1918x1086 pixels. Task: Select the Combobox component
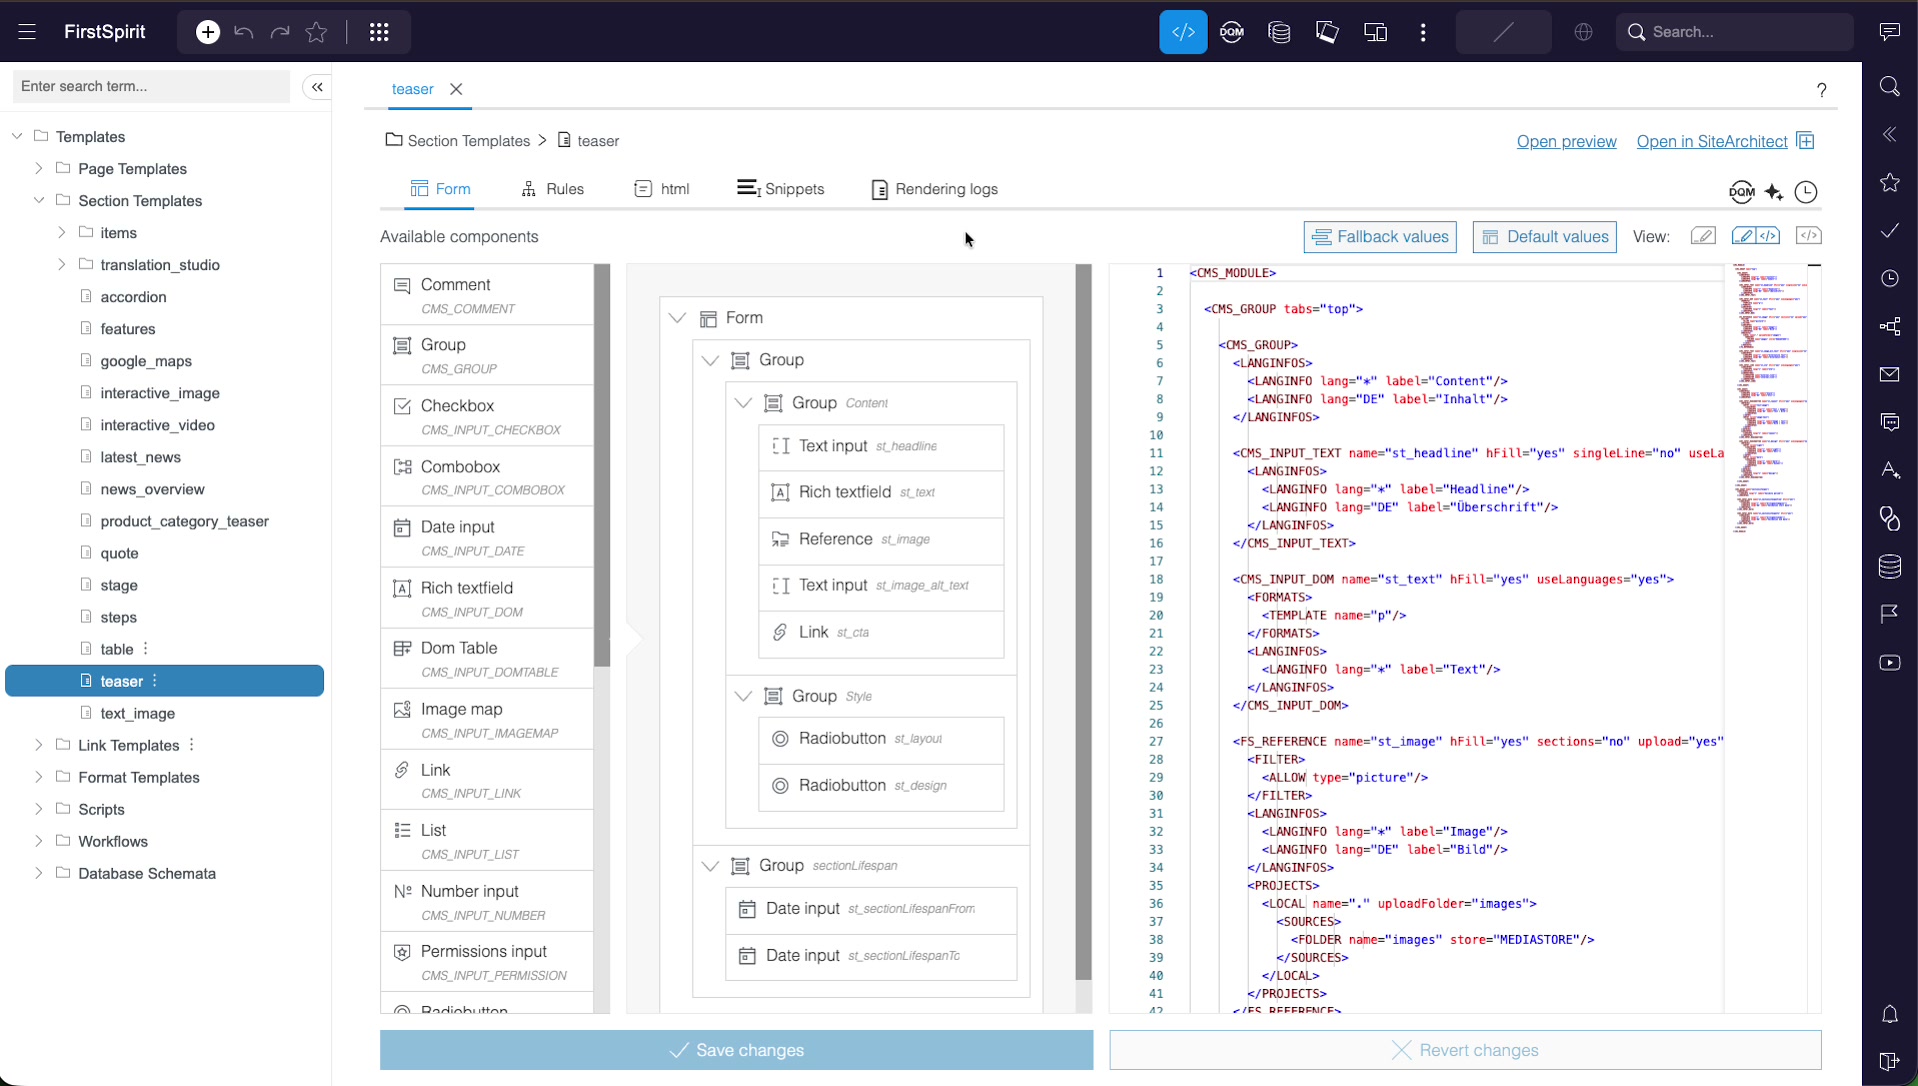click(x=487, y=477)
